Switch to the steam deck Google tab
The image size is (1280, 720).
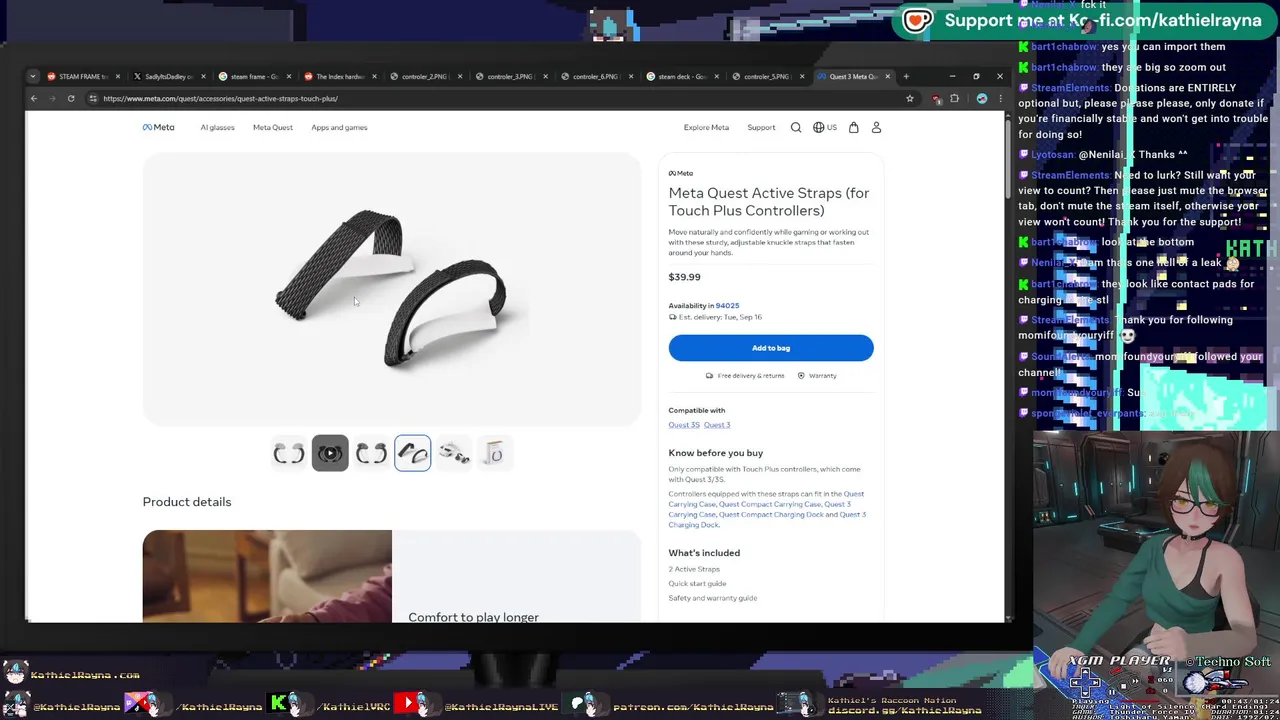(681, 76)
